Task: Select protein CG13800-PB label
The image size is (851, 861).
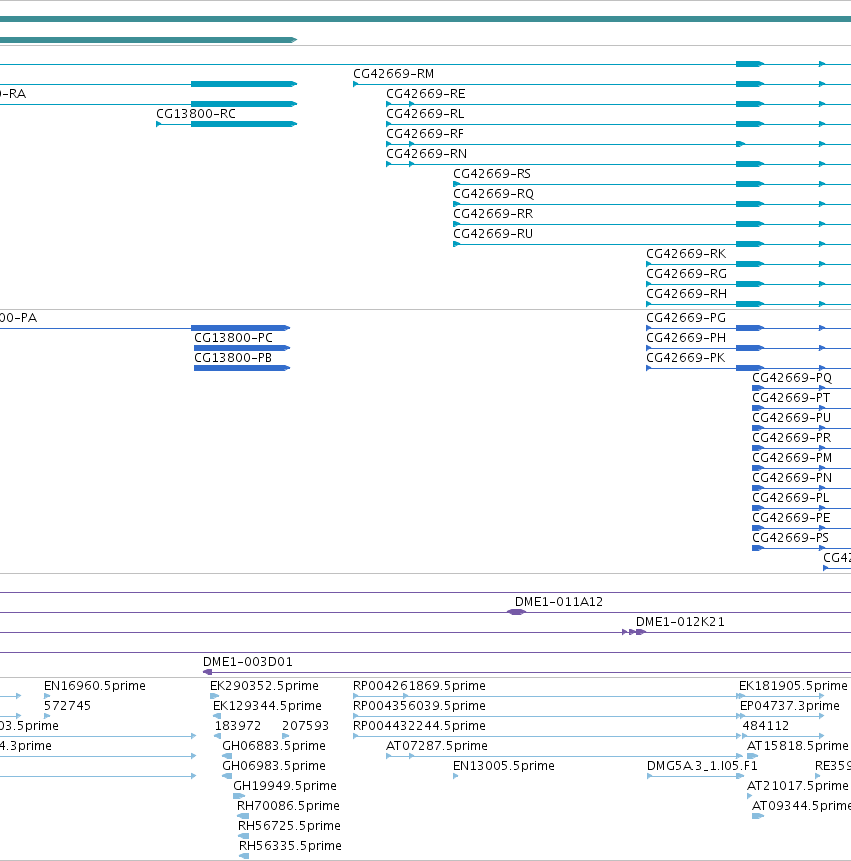Action: click(x=233, y=357)
